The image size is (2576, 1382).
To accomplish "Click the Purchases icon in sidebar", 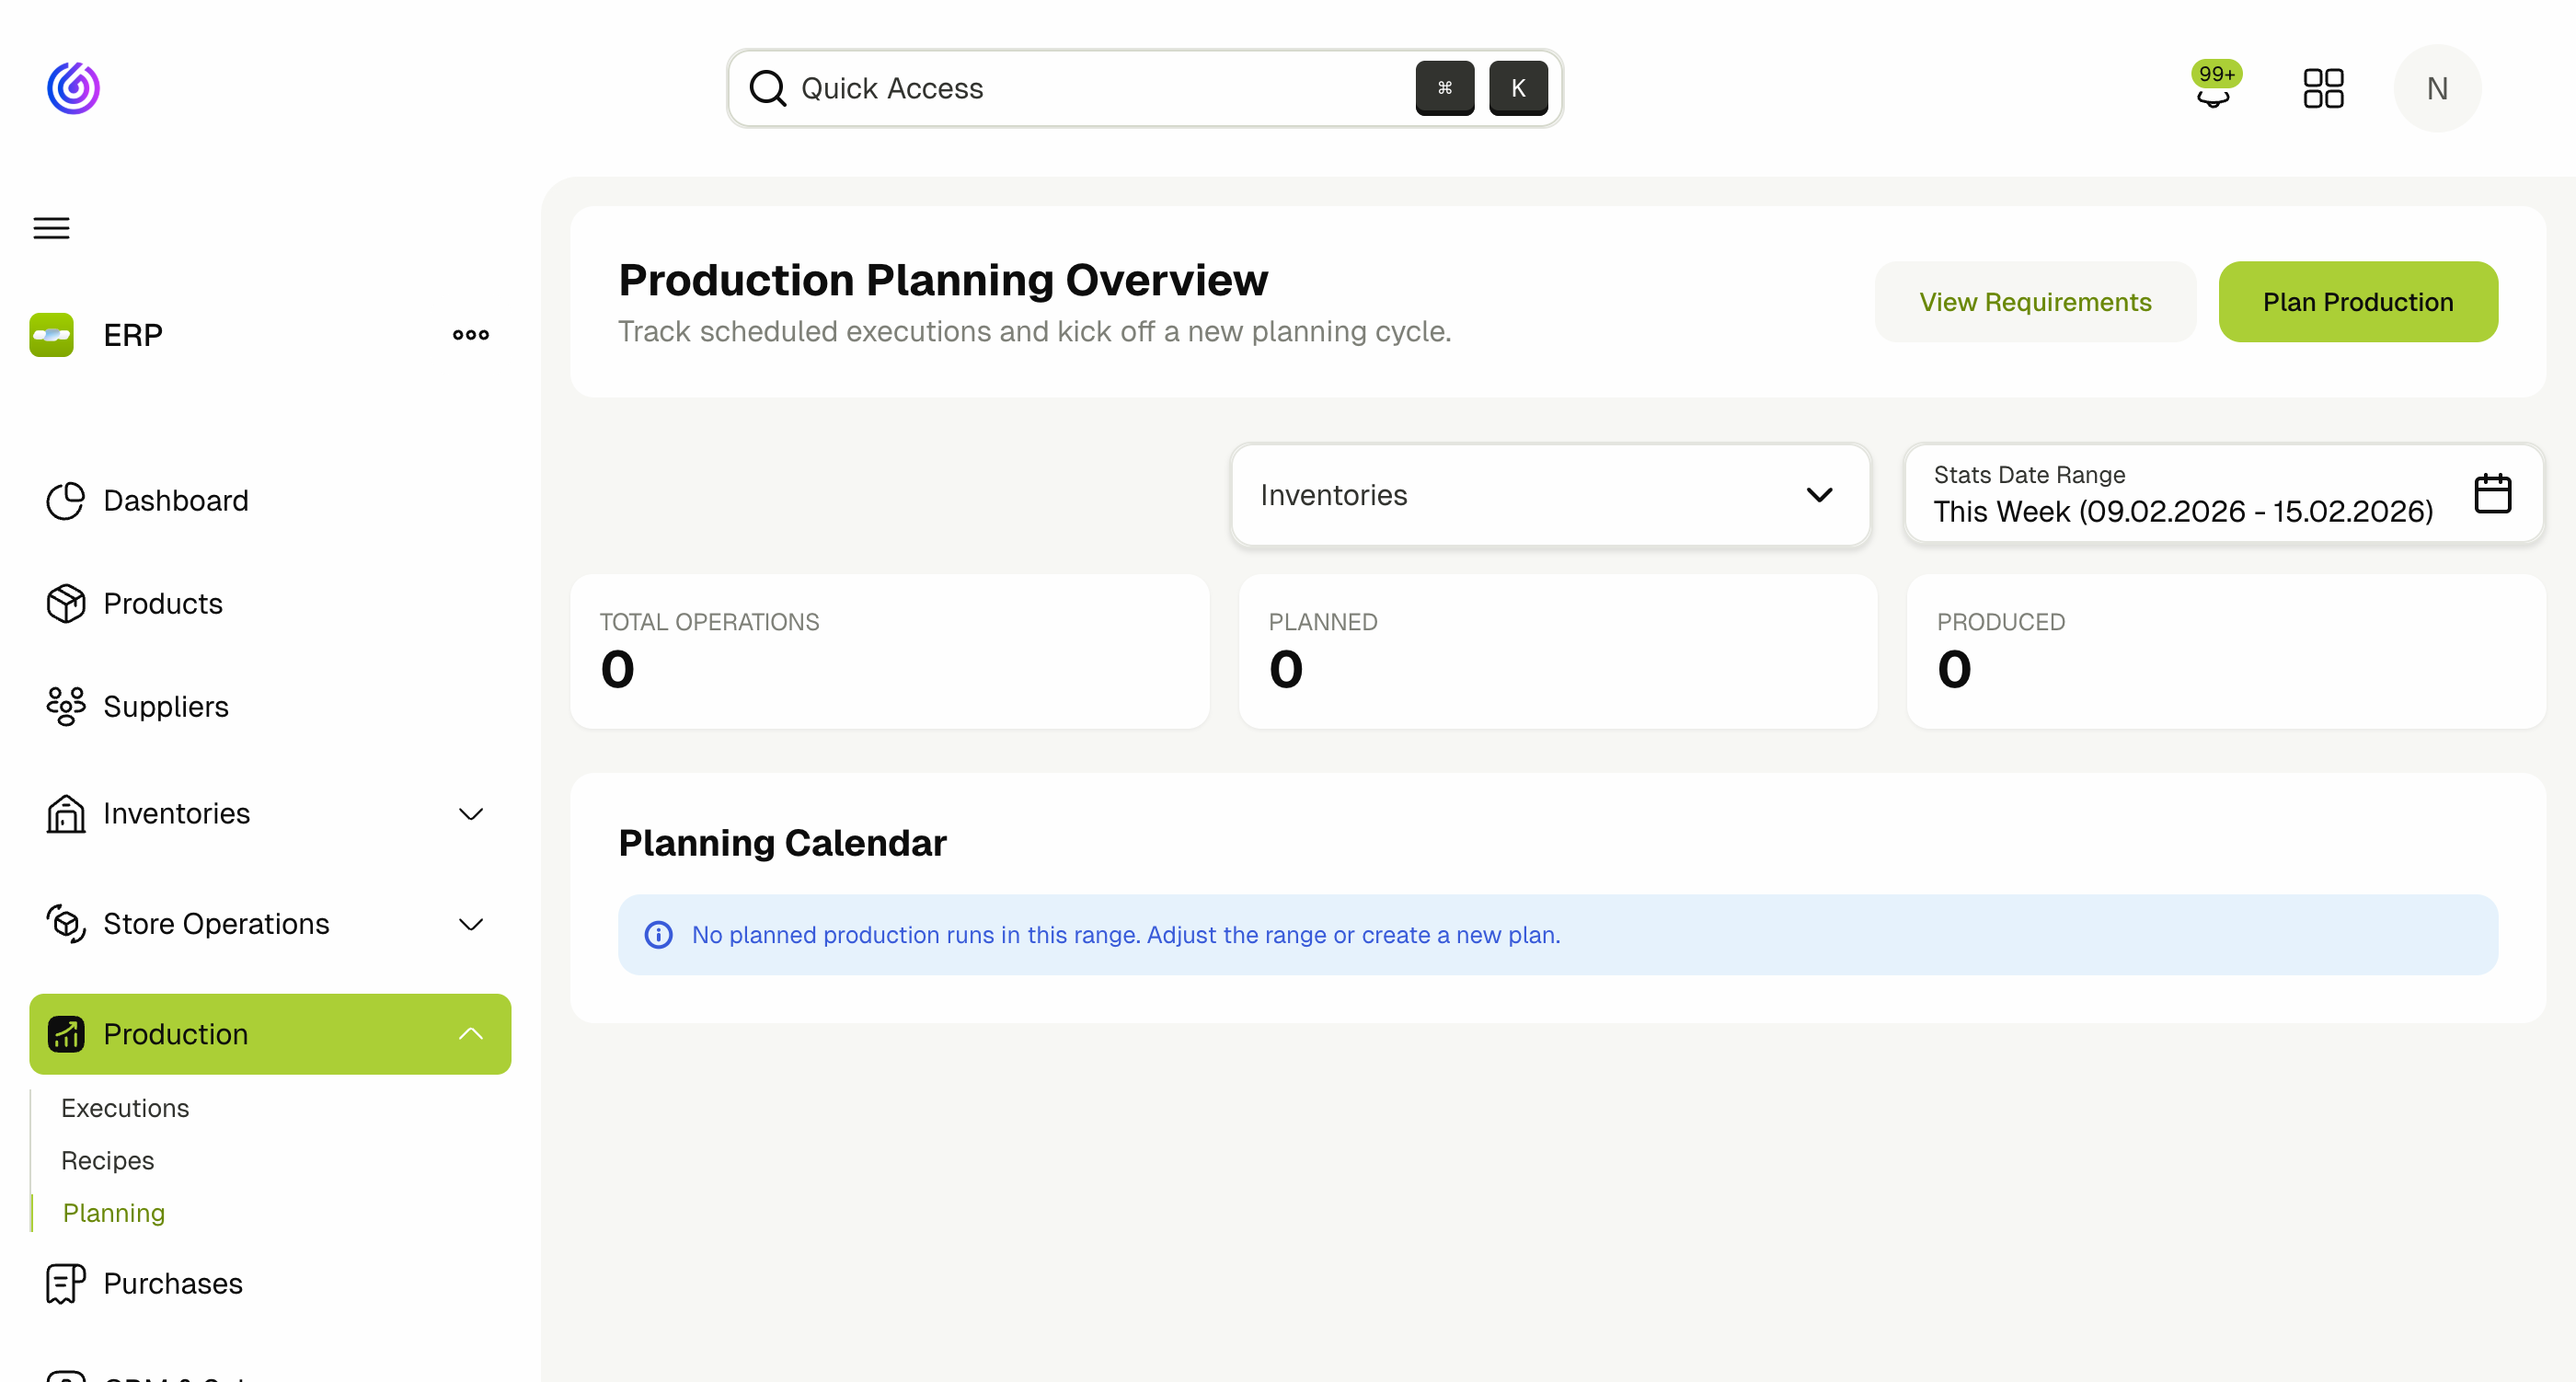I will pyautogui.click(x=64, y=1283).
